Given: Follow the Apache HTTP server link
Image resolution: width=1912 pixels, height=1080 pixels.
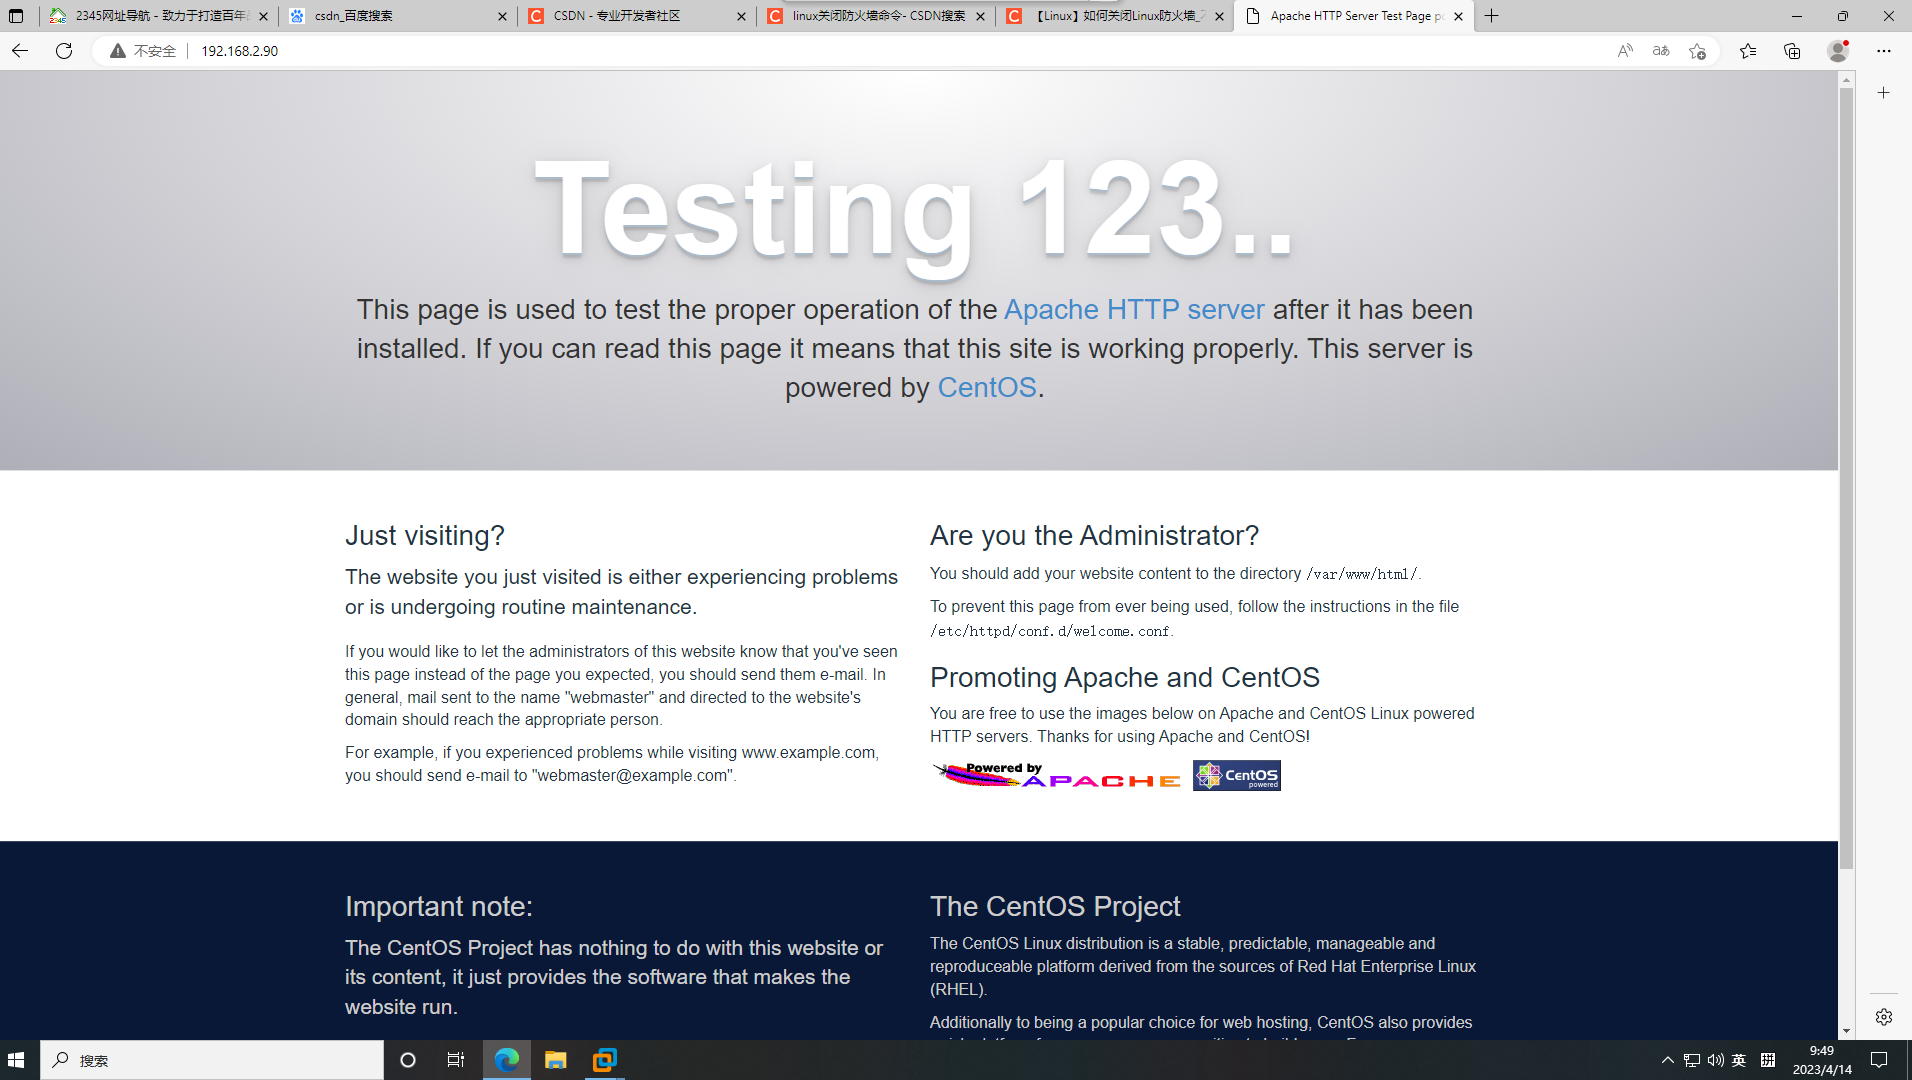Looking at the screenshot, I should pos(1134,310).
